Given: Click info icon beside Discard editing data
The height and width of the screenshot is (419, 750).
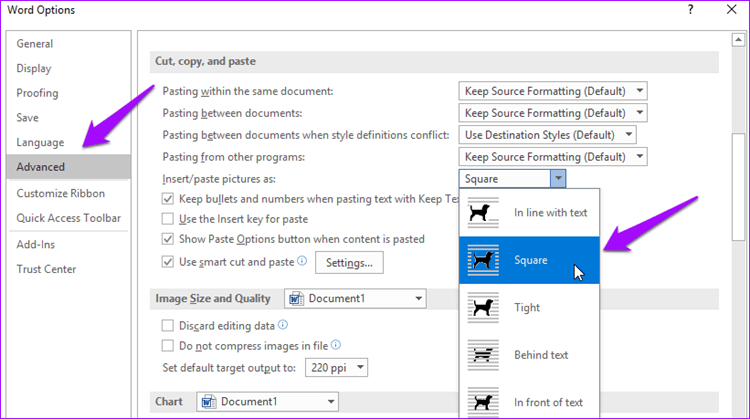Looking at the screenshot, I should [x=283, y=325].
